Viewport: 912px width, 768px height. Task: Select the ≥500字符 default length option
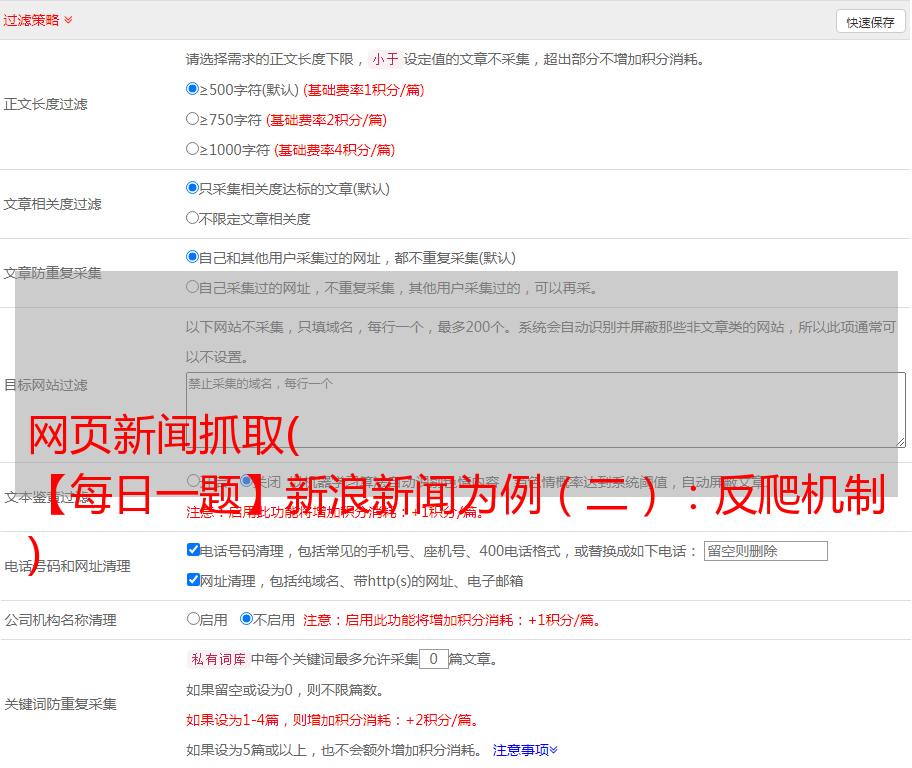coord(193,89)
